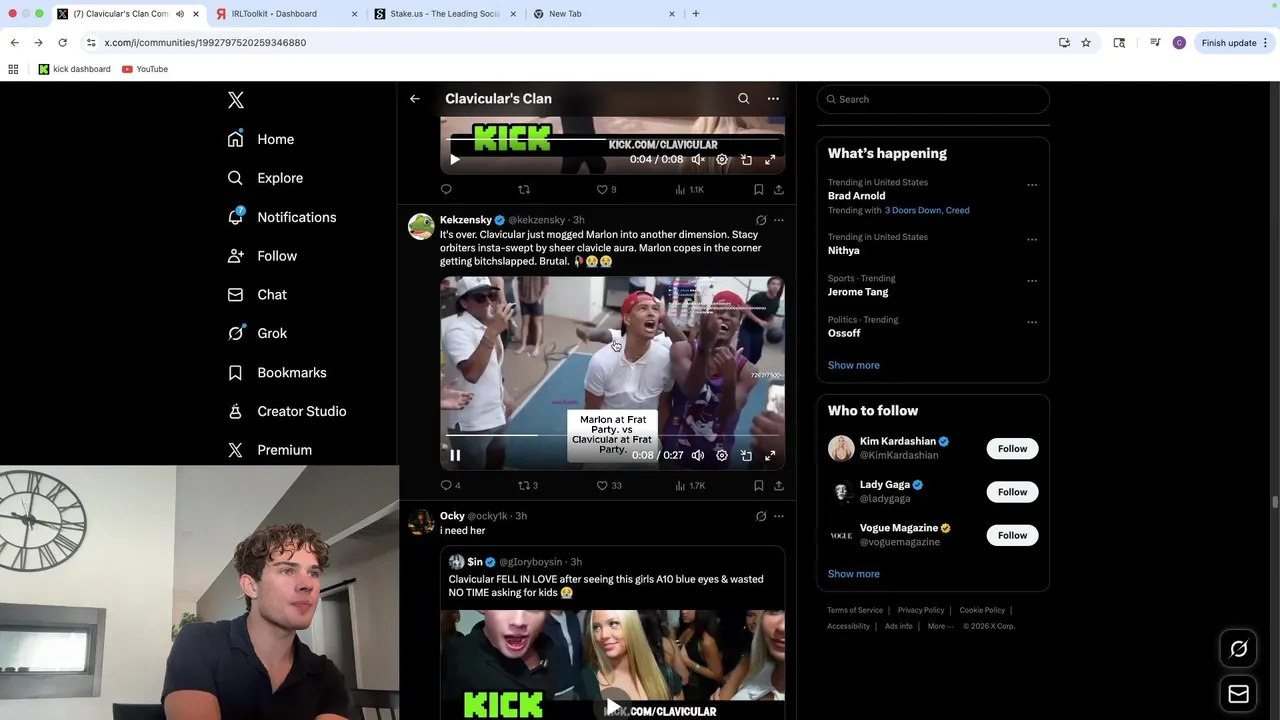Open Follow in sidebar
Screen dimensions: 1280x720
click(x=262, y=256)
